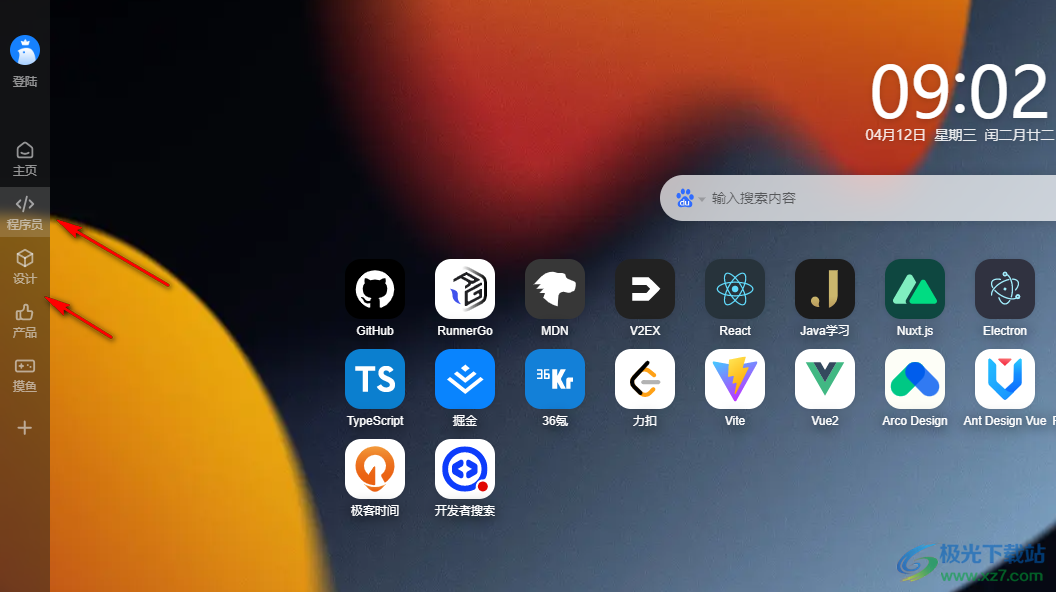Open the GitHub shortcut icon
Image resolution: width=1056 pixels, height=592 pixels.
click(375, 289)
